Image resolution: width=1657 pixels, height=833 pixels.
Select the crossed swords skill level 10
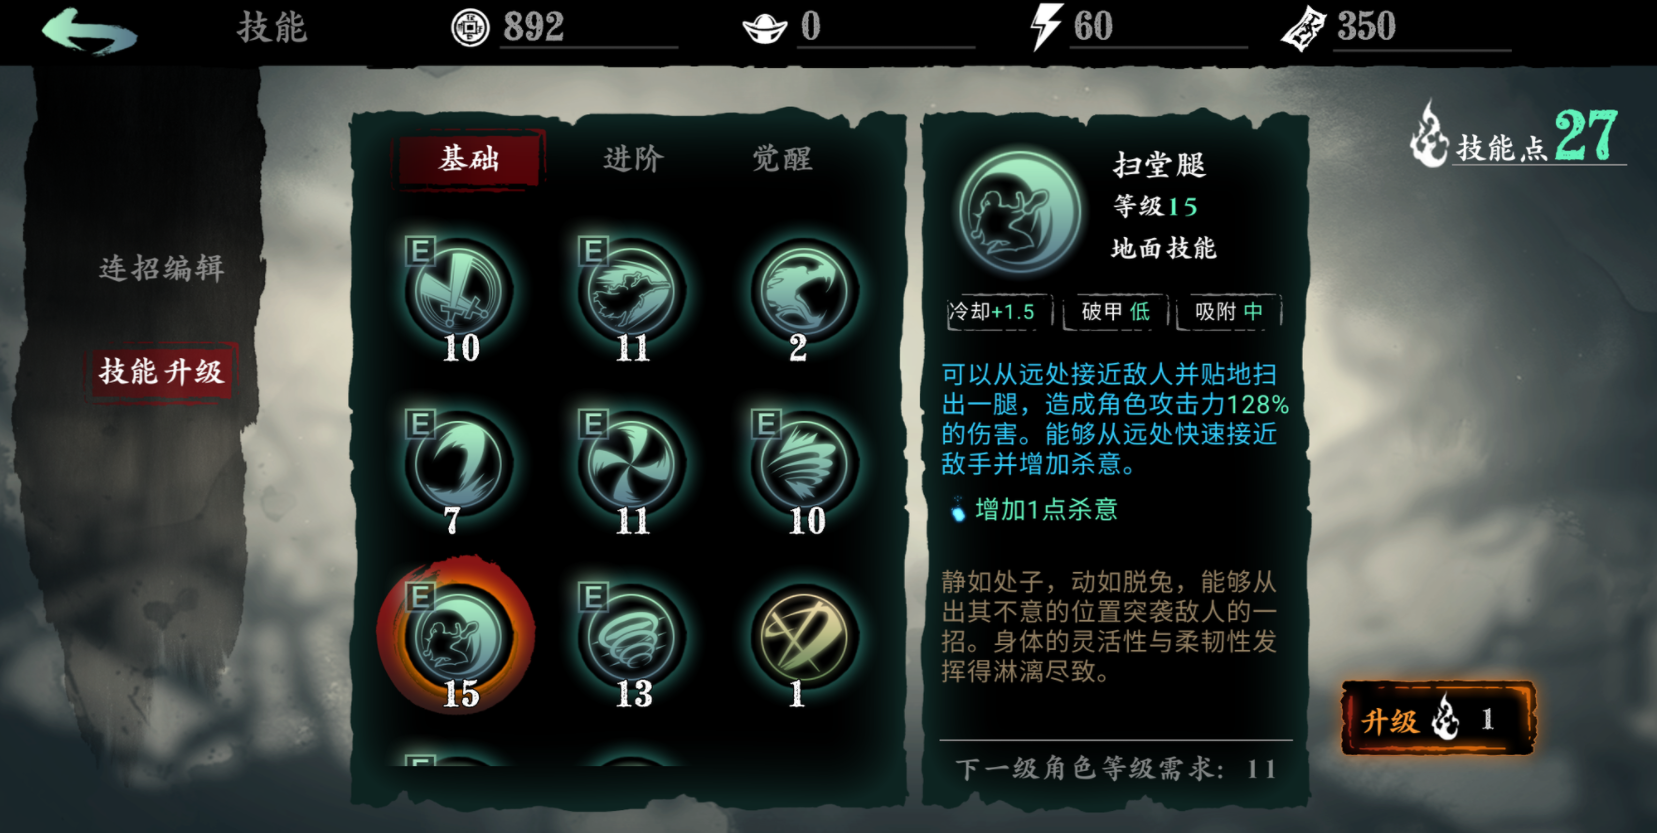(460, 290)
